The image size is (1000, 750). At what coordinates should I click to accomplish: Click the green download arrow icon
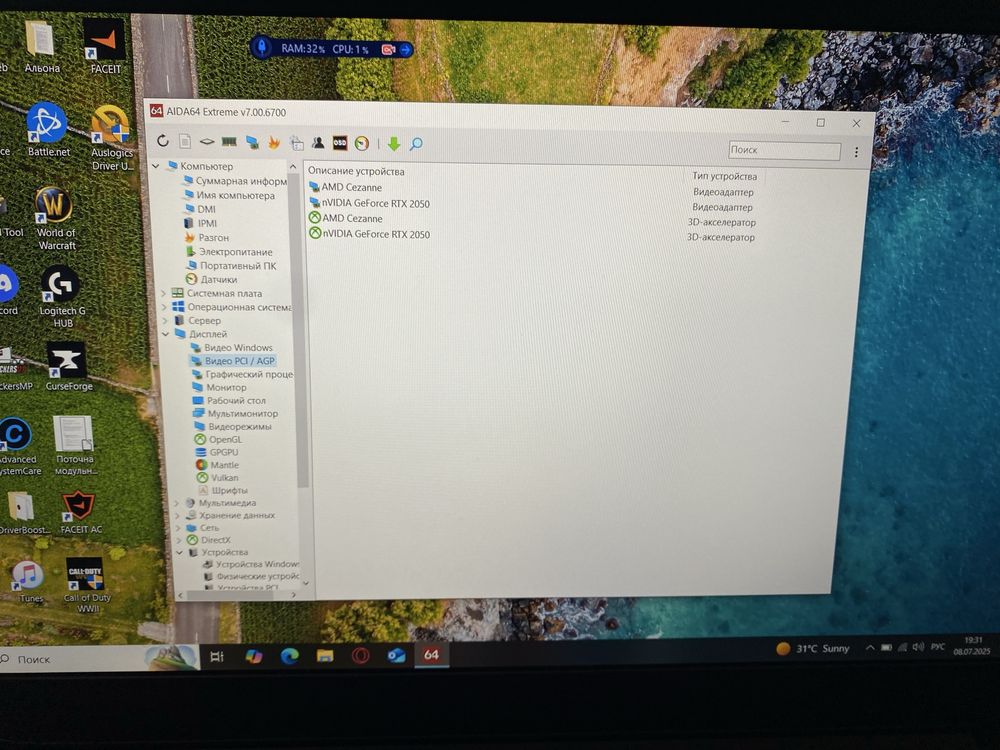point(393,144)
